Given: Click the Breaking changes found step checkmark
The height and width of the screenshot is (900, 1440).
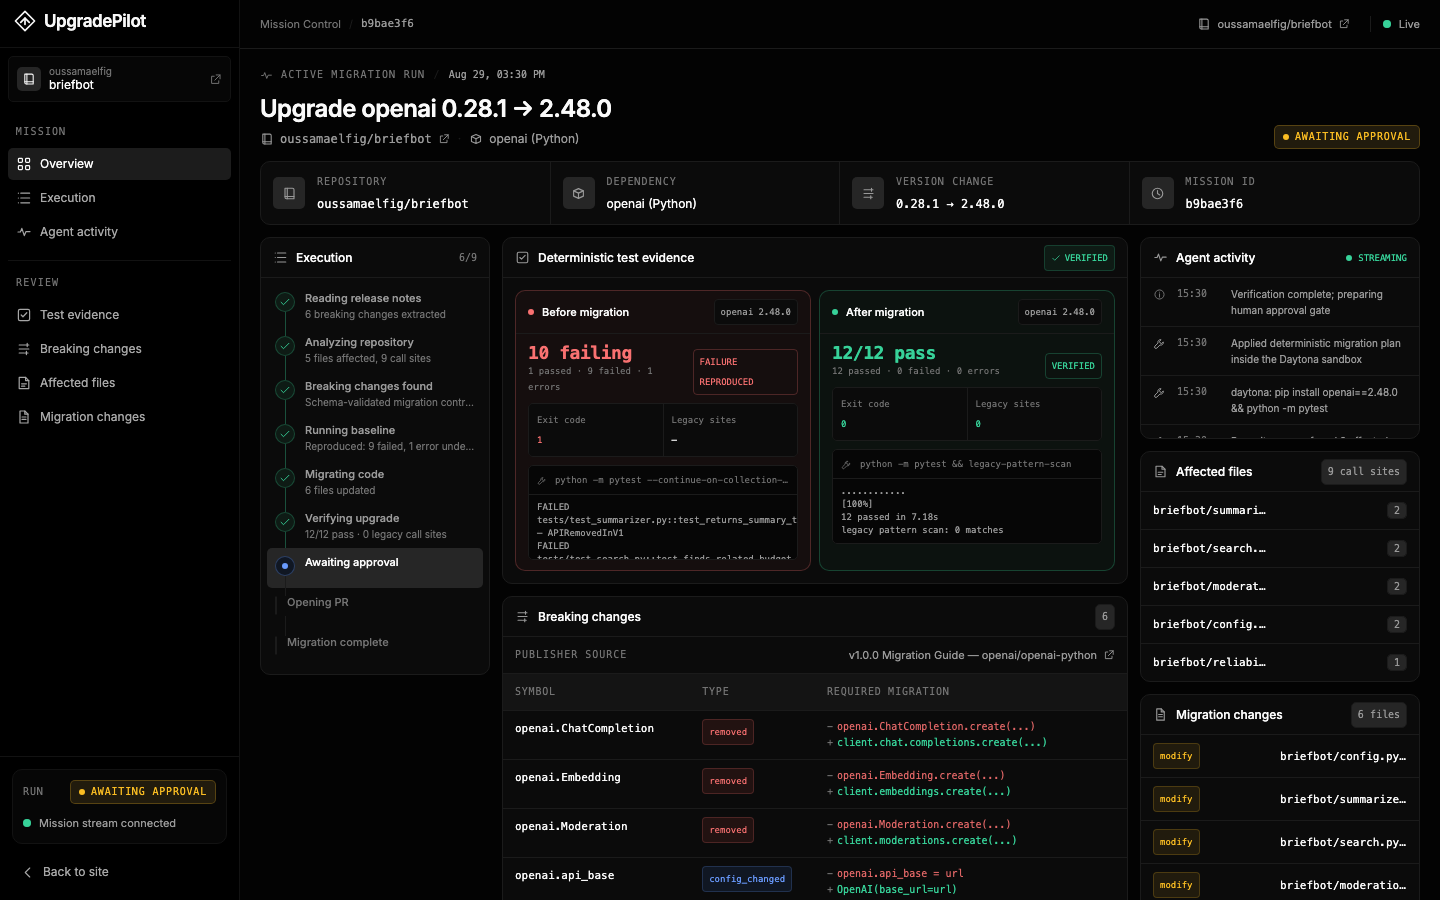Looking at the screenshot, I should tap(285, 389).
